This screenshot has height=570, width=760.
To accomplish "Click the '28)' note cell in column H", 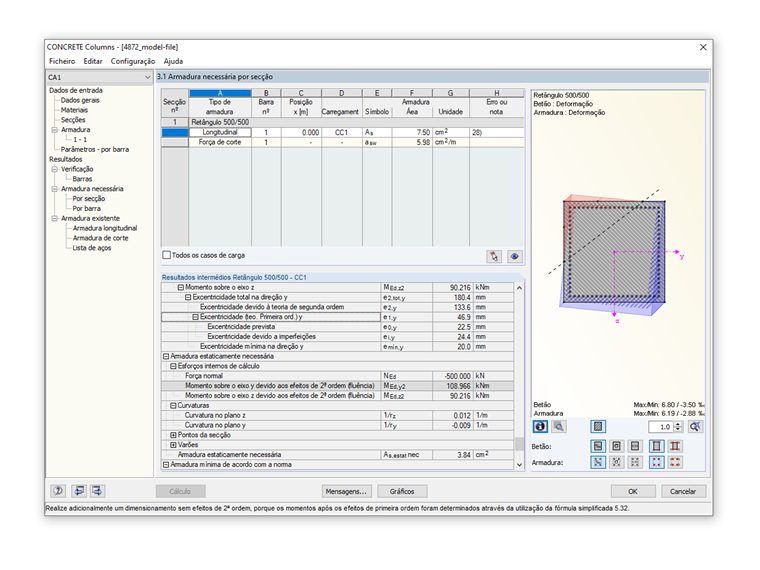I will pos(497,132).
